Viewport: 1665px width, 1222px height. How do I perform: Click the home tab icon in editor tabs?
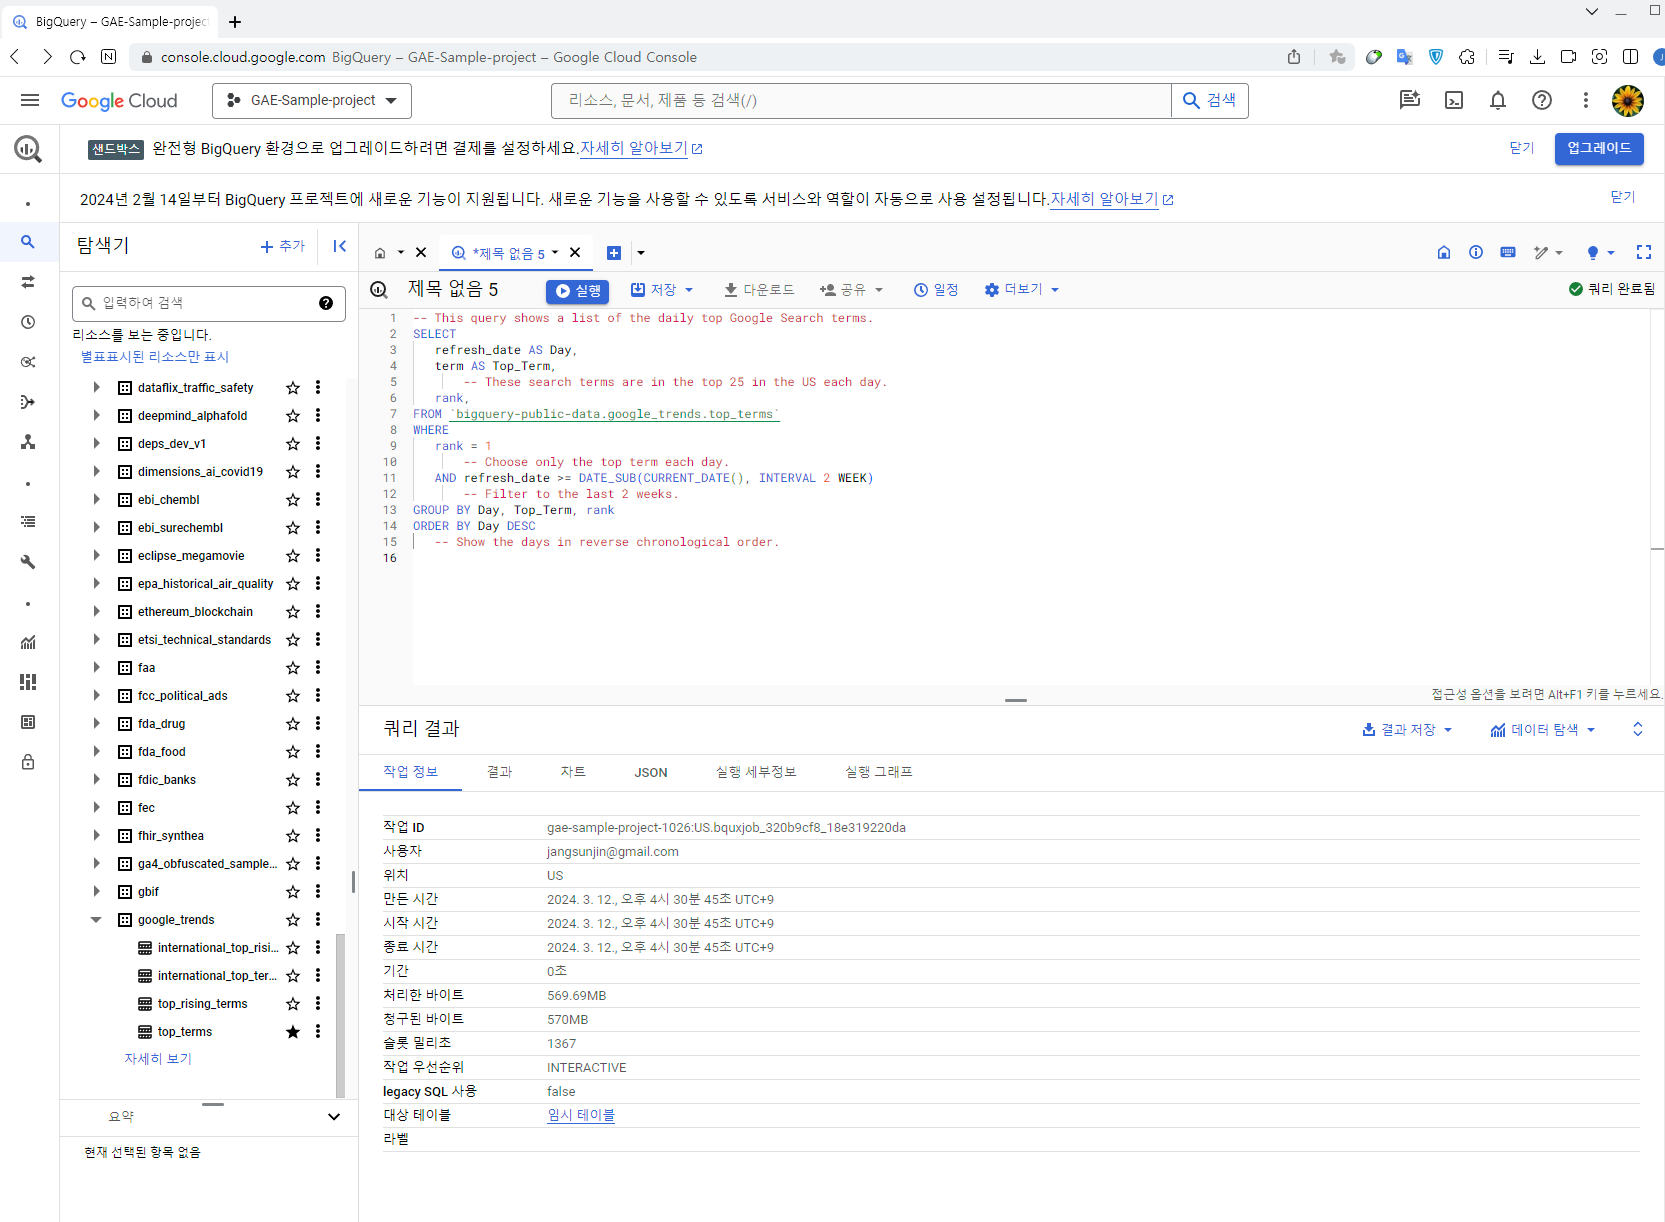tap(380, 253)
